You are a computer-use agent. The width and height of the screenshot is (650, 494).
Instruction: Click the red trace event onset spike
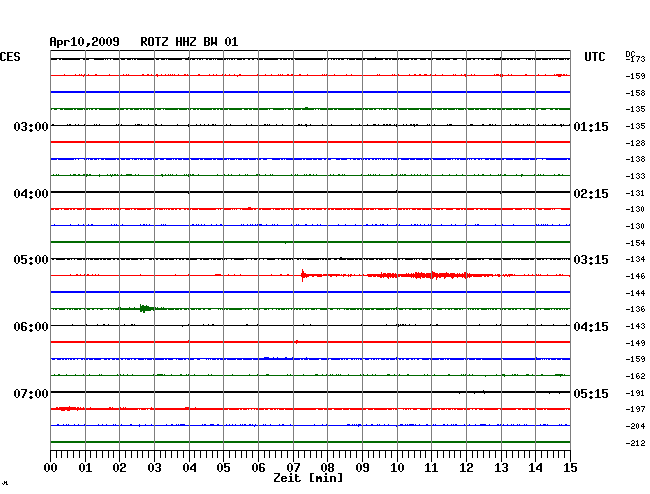(x=303, y=275)
